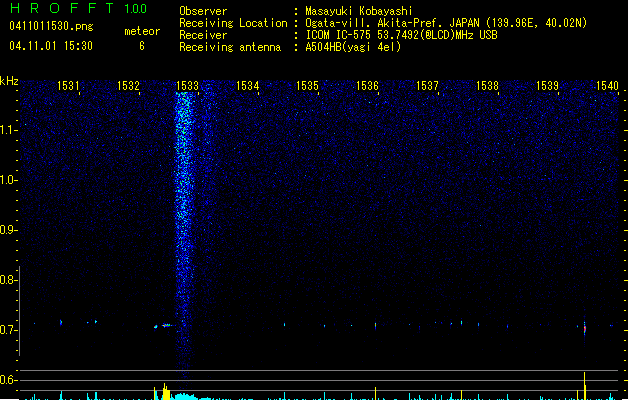This screenshot has width=629, height=400.
Task: Click the 0.9 kHz frequency label
Action: coord(8,230)
